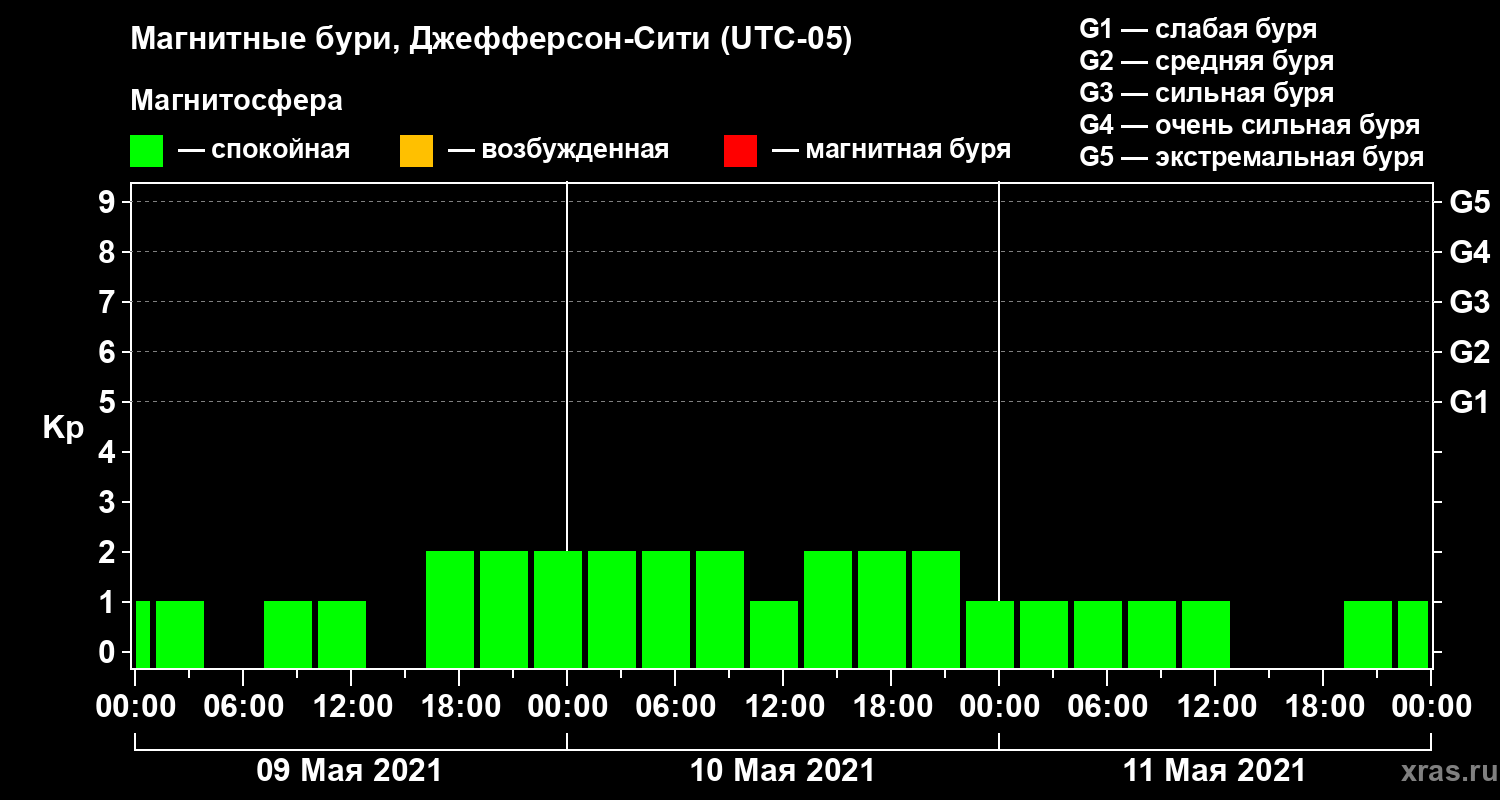This screenshot has height=800, width=1500.
Task: Click the orange 'возбужденная' legend swatch
Action: (x=416, y=151)
